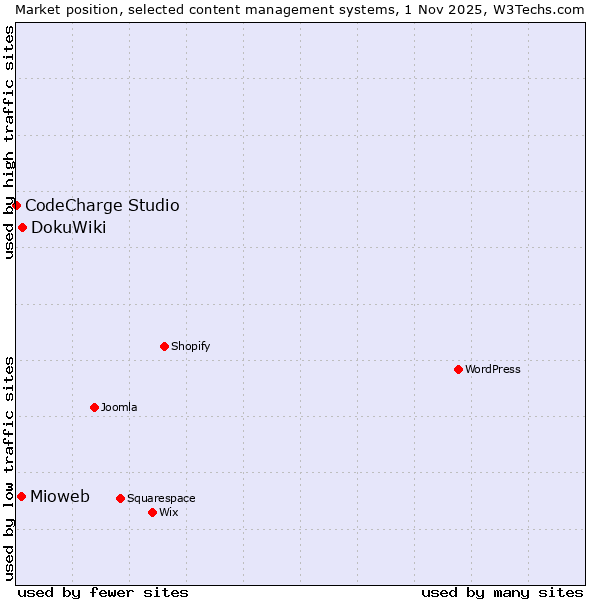Click the Joomla red diamond marker
This screenshot has height=600, width=600.
[x=94, y=407]
